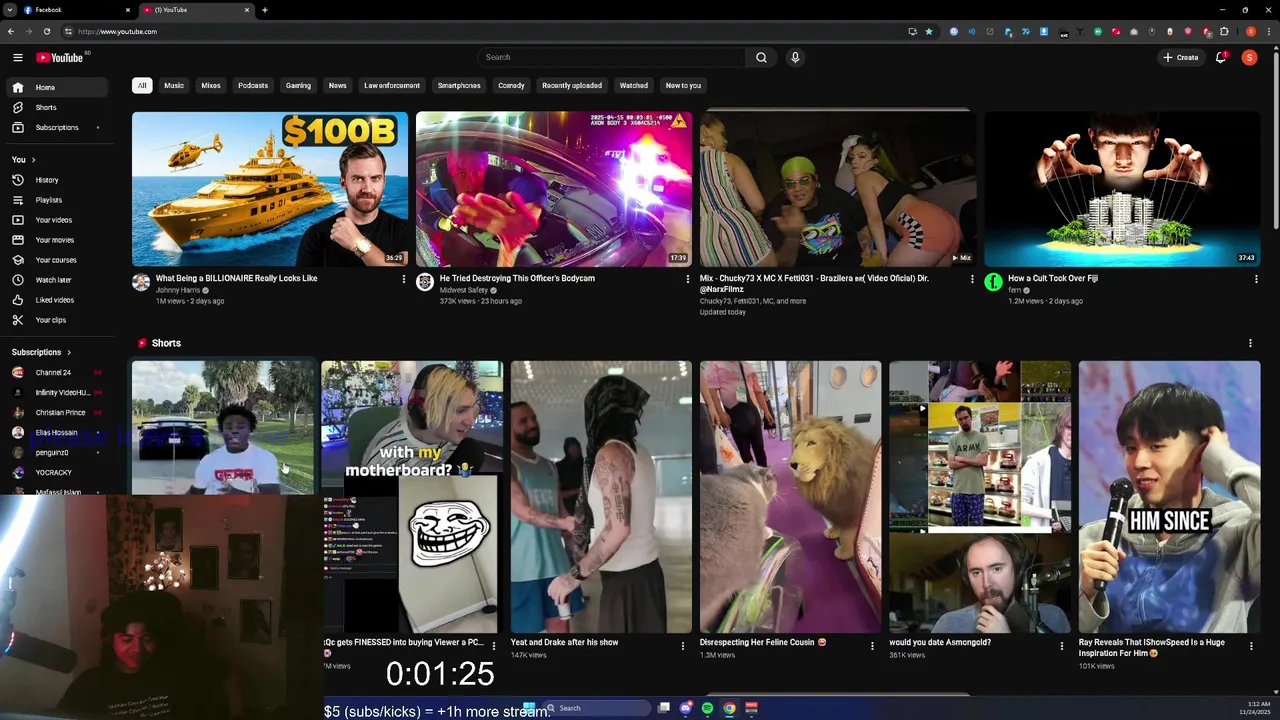Switch to the Facebook browser tab
The image size is (1280, 720).
point(75,10)
